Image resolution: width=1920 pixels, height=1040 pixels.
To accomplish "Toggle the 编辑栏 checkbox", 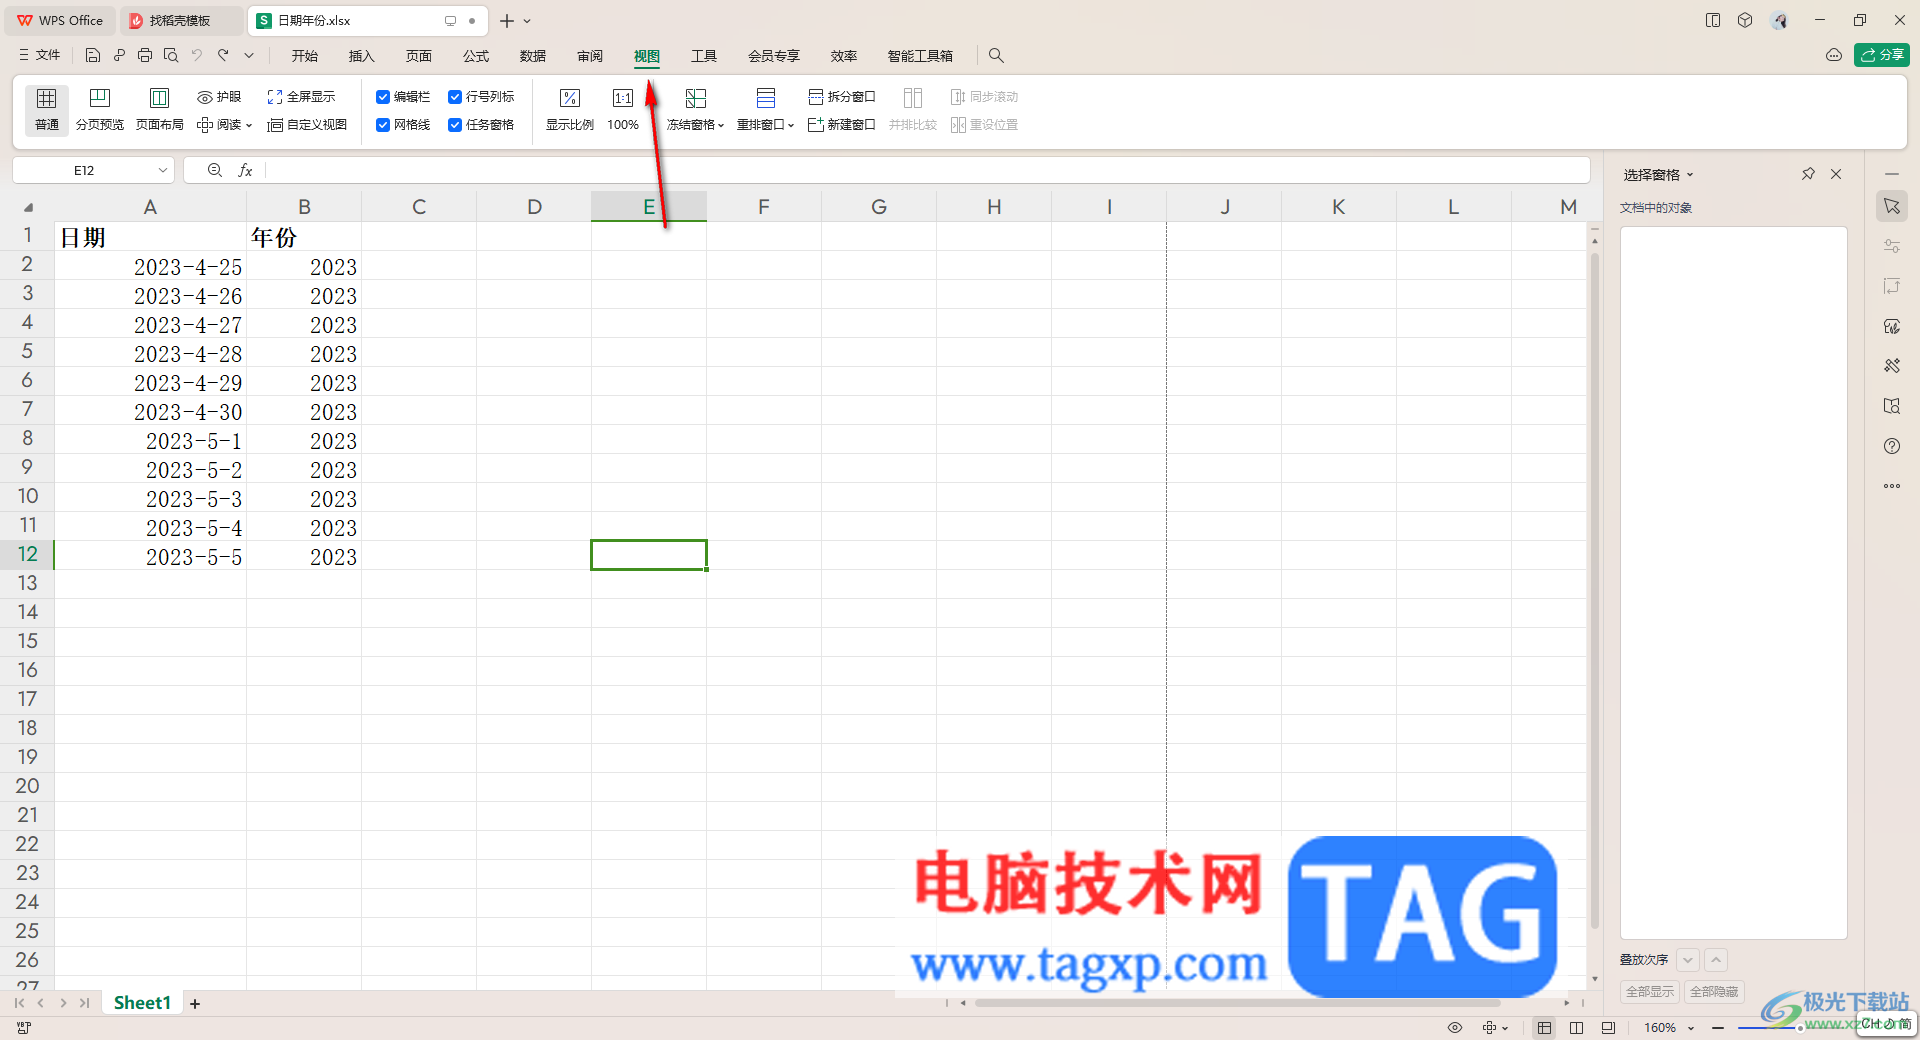I will pos(383,97).
